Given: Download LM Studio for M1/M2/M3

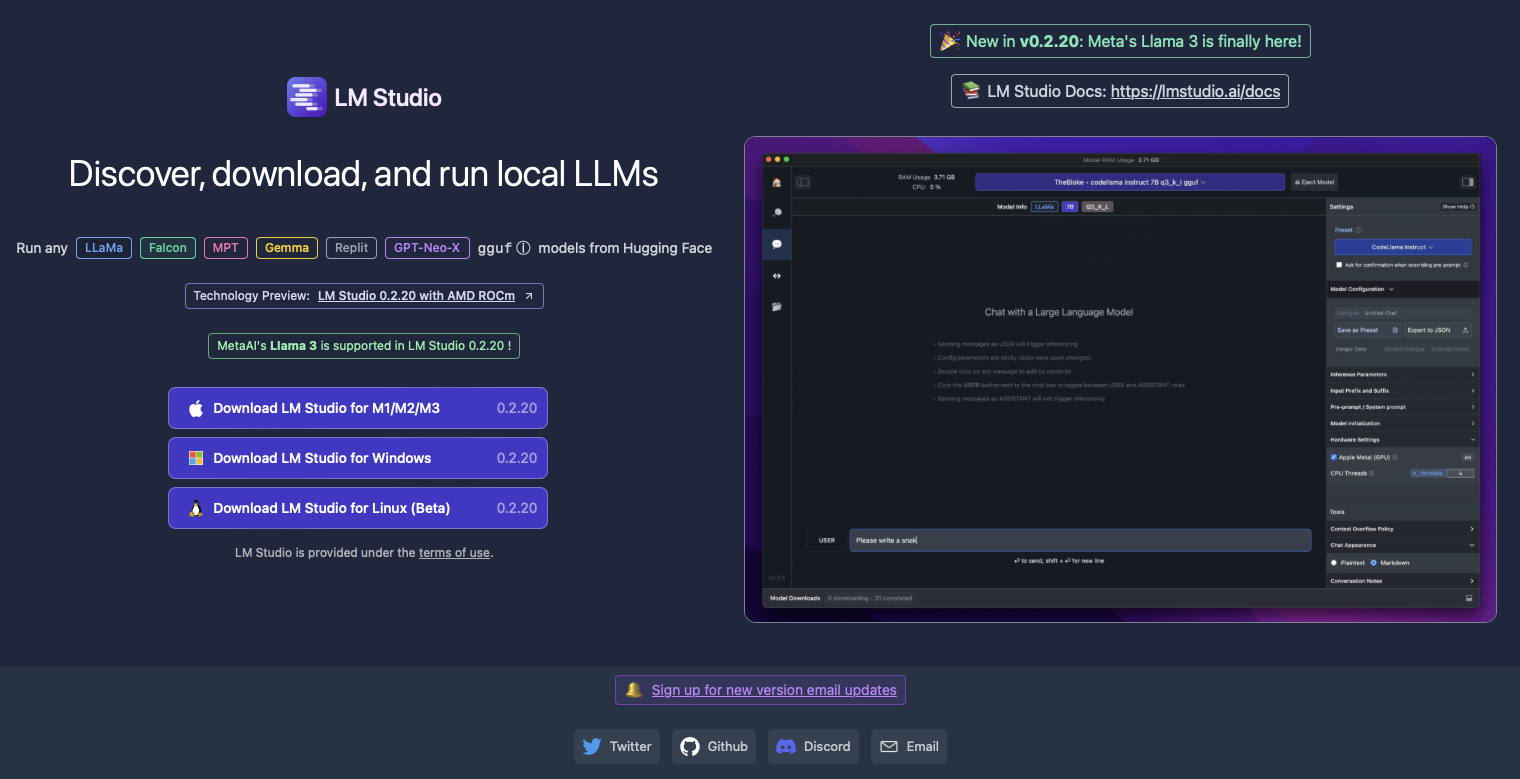Looking at the screenshot, I should (358, 408).
